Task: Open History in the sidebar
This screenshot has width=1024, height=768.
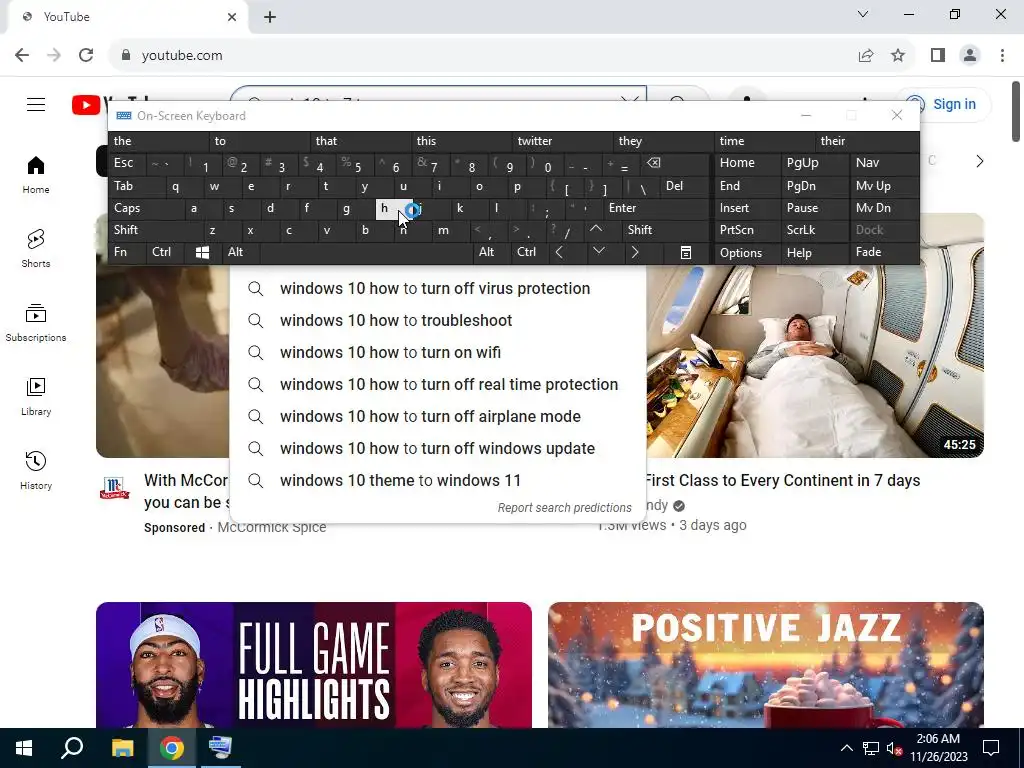Action: 36,470
